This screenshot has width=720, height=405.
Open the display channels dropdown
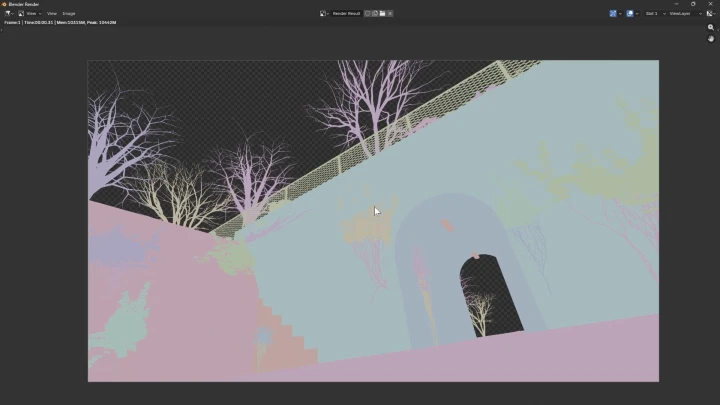click(711, 14)
